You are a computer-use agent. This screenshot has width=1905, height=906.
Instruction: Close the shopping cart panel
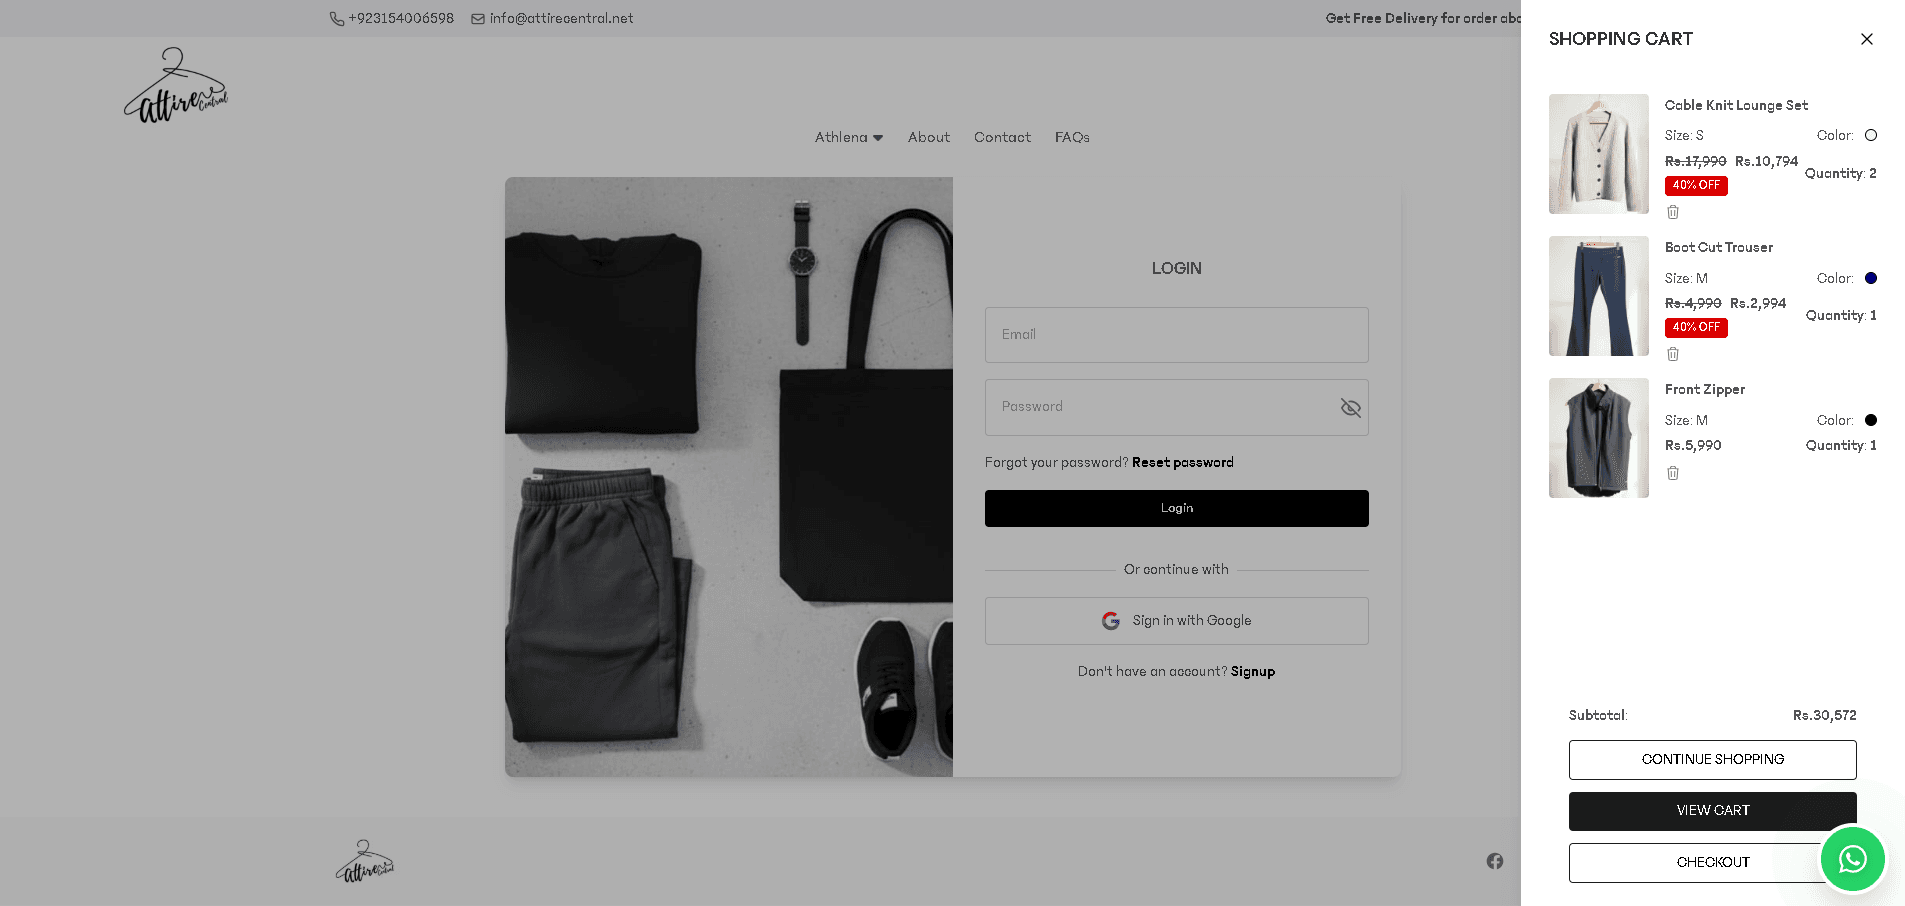point(1866,39)
